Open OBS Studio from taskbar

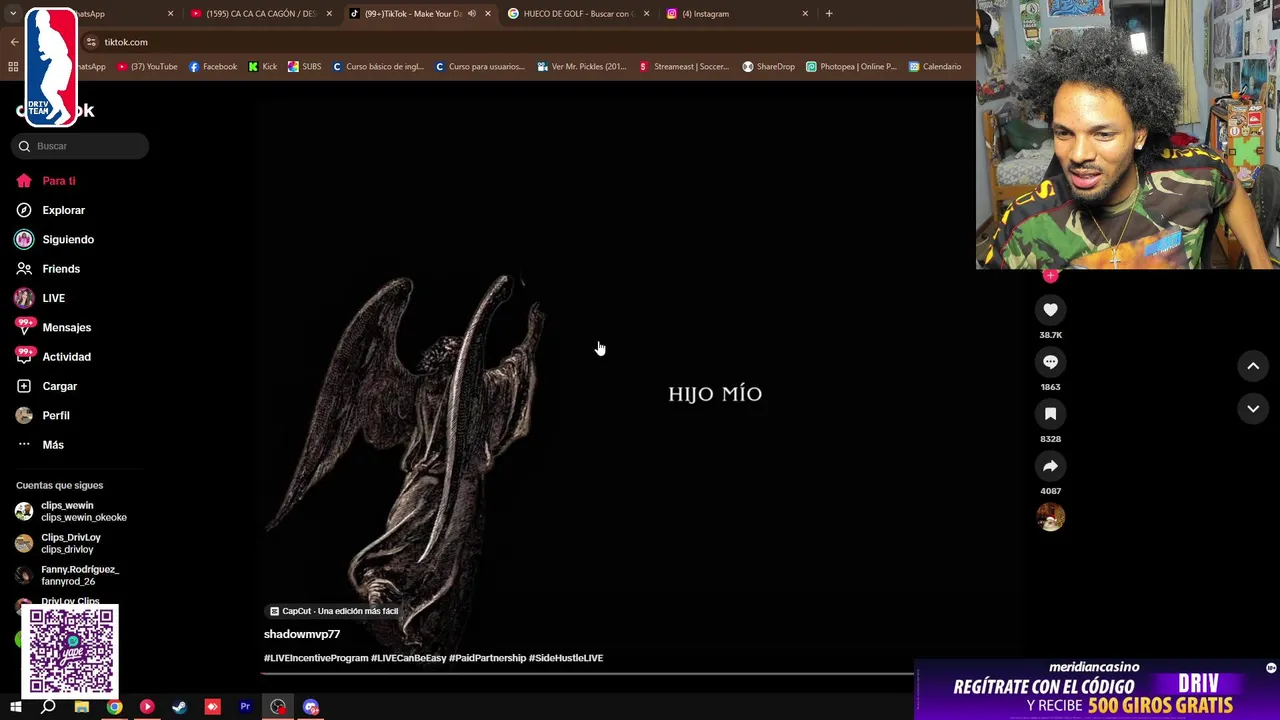[278, 707]
